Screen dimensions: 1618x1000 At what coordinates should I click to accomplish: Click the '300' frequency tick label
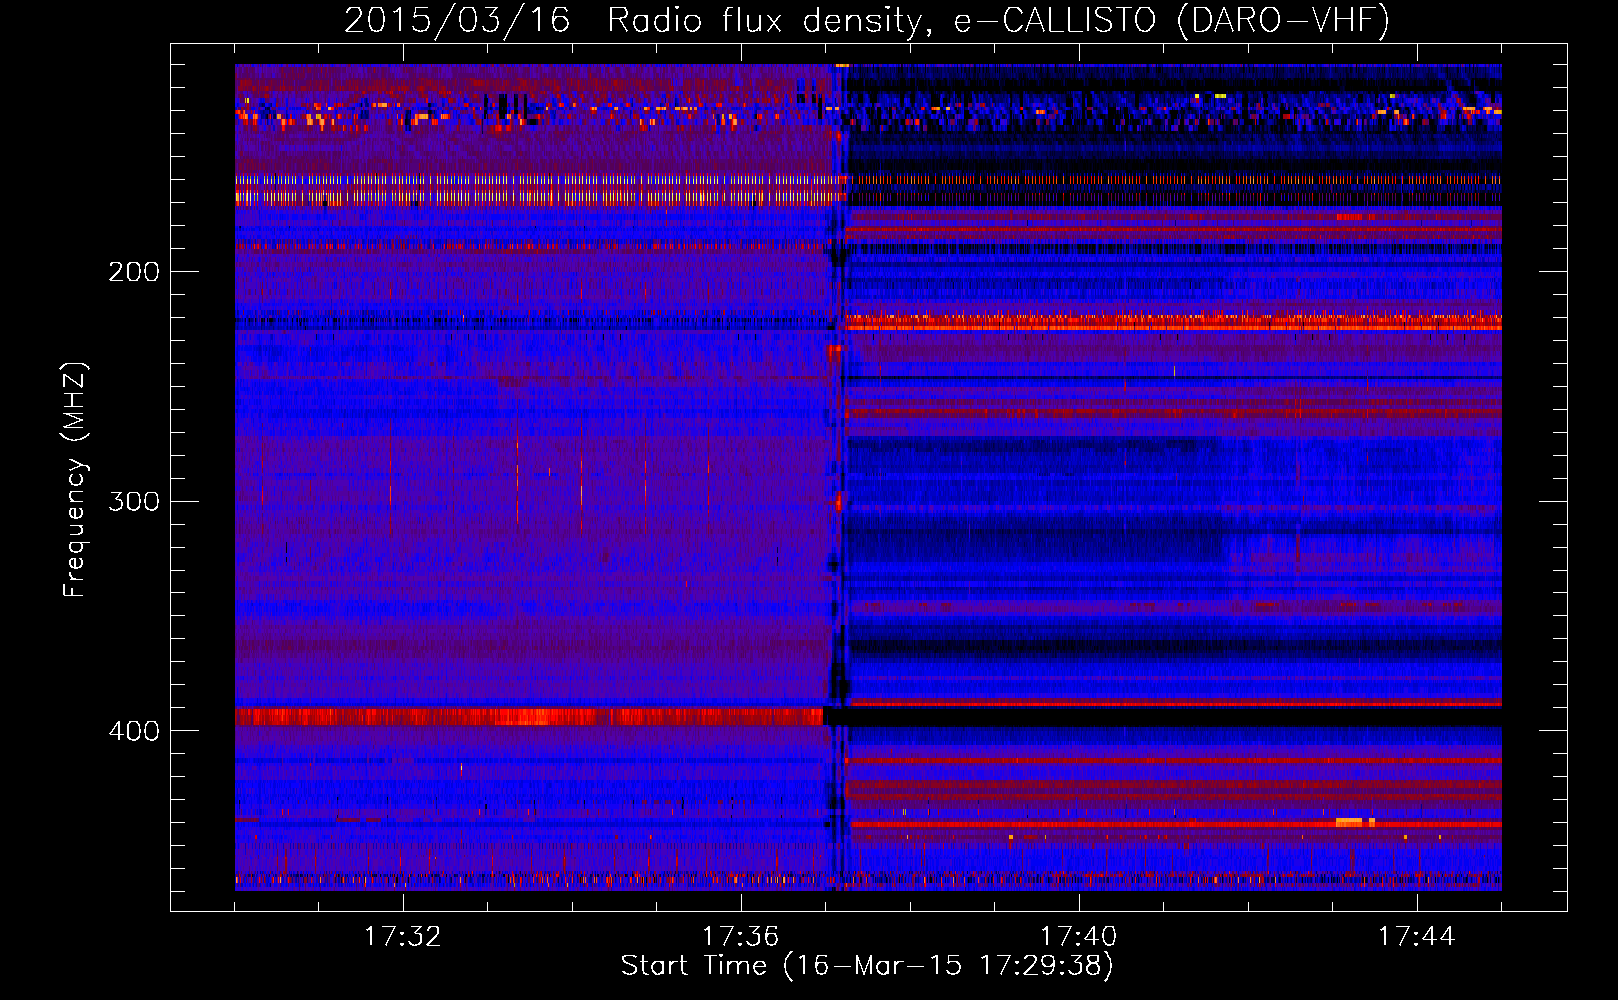pos(134,501)
